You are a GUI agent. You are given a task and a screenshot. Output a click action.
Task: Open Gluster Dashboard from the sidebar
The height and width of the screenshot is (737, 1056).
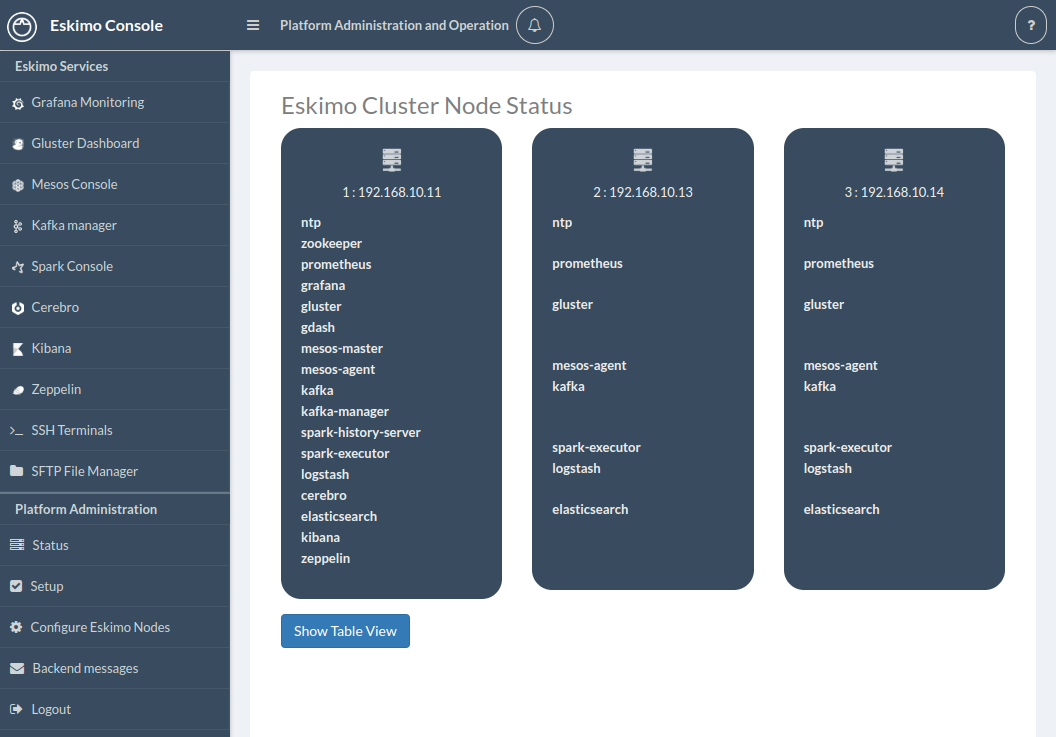point(85,143)
